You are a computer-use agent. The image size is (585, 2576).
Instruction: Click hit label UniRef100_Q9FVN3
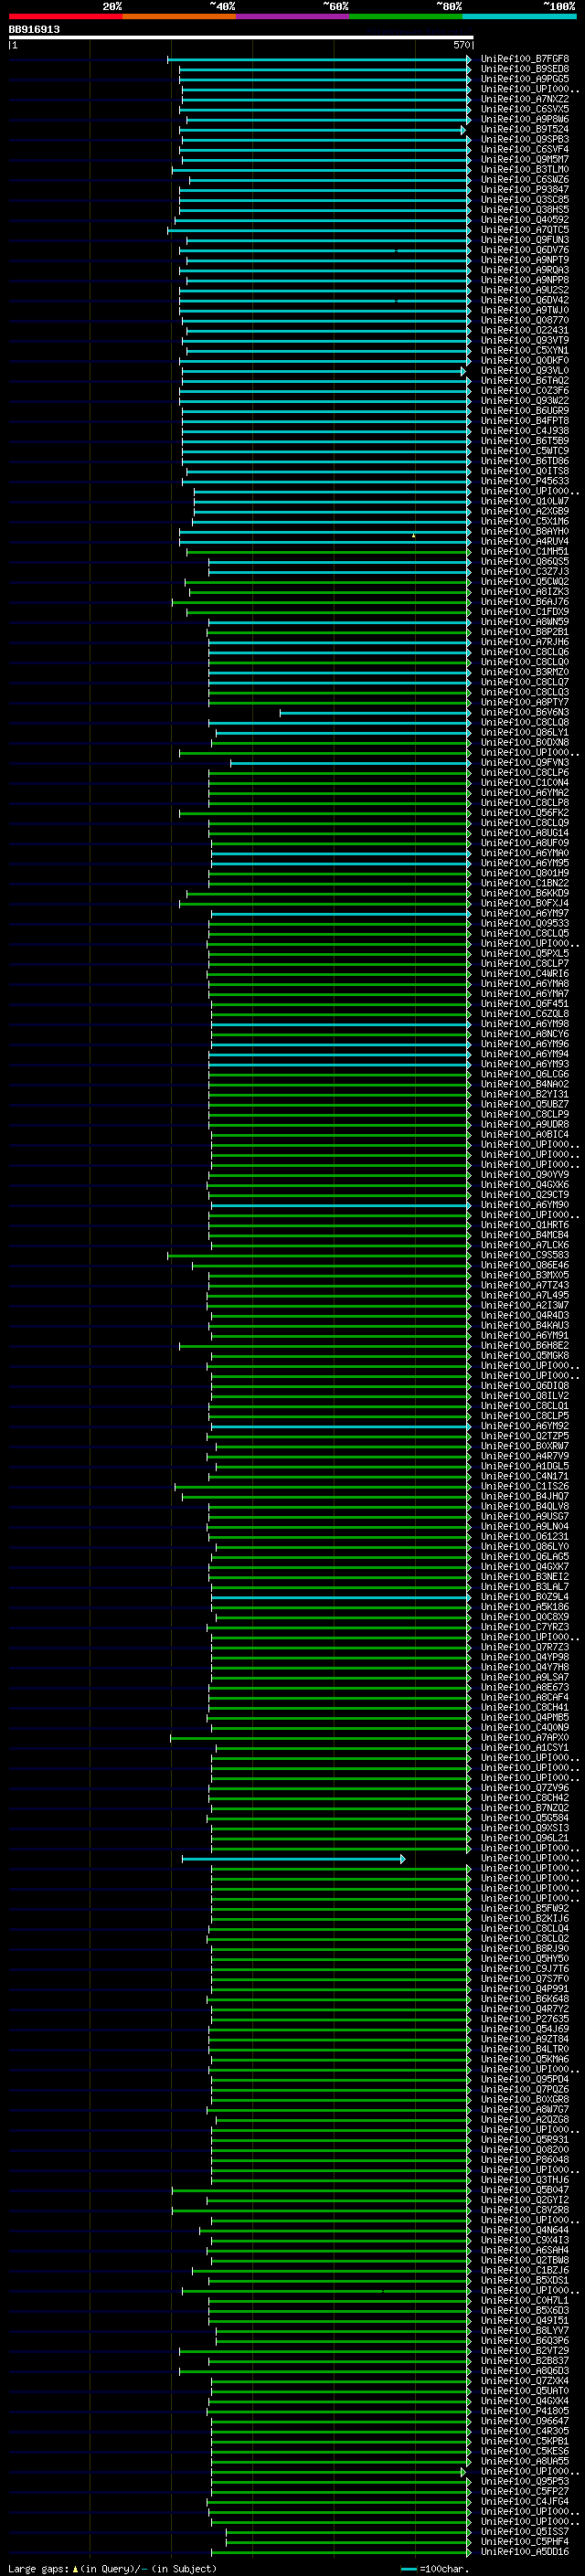tap(525, 763)
